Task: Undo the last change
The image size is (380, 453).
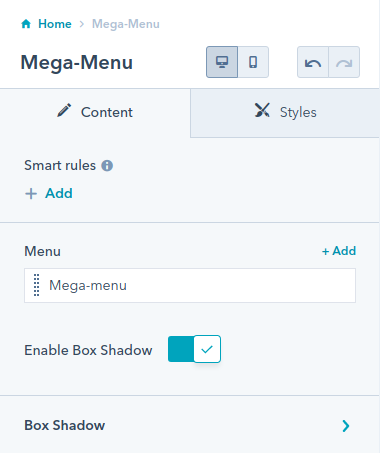Action: [x=313, y=62]
